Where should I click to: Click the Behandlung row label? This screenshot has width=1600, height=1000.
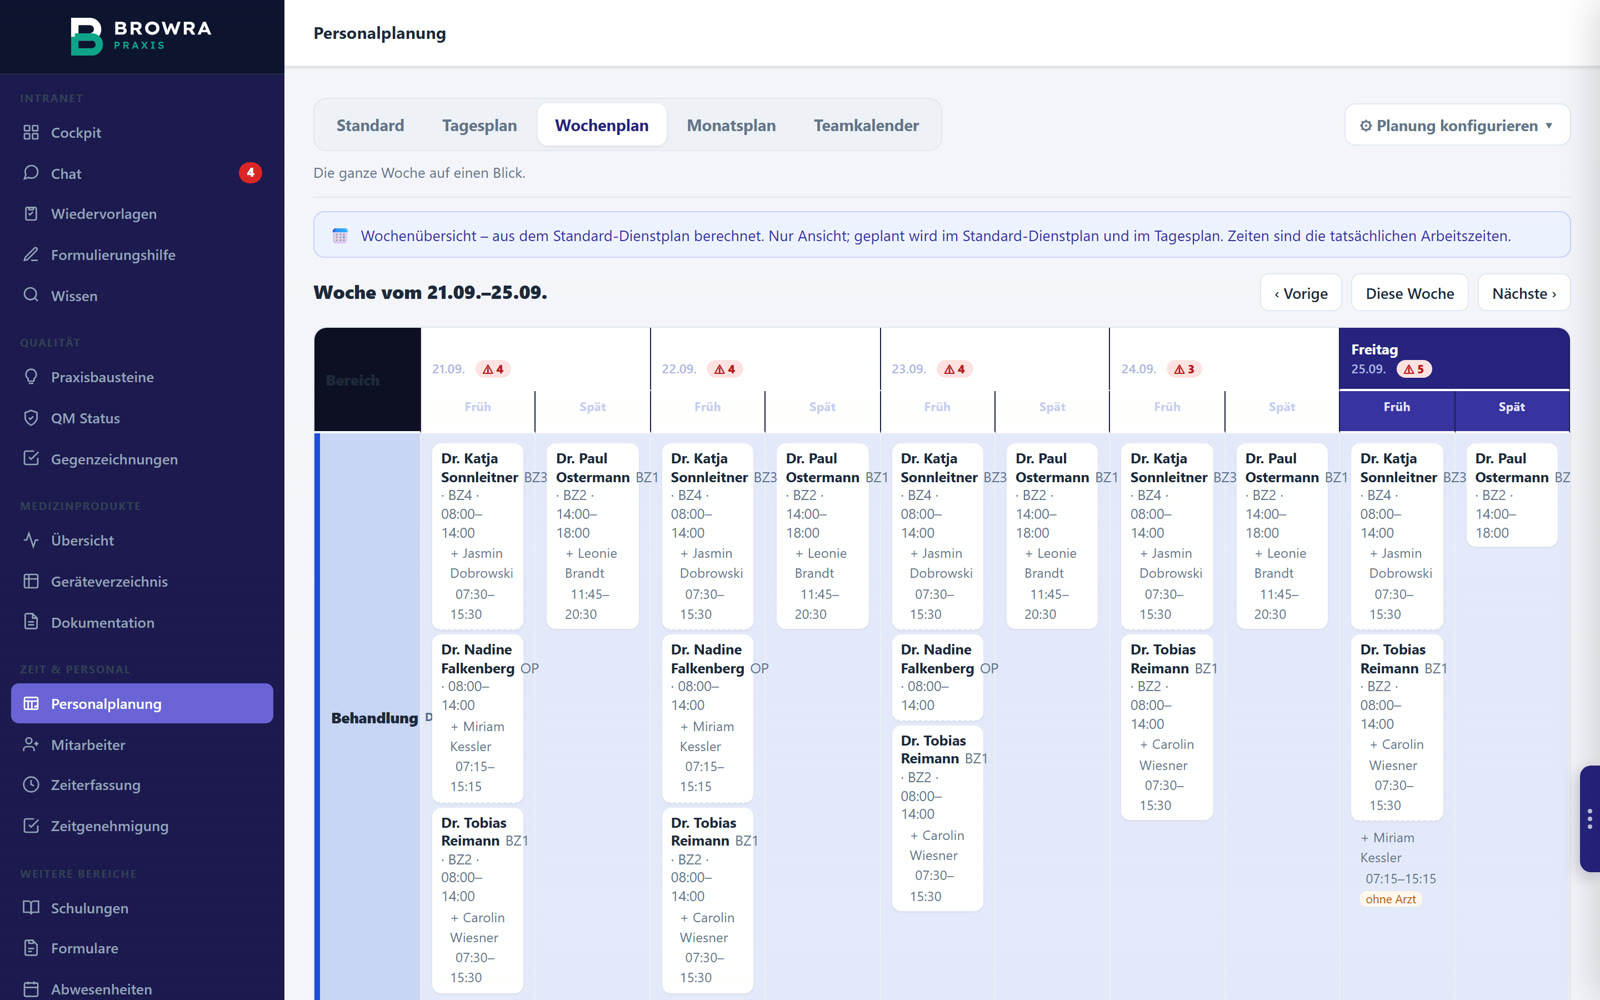tap(374, 718)
